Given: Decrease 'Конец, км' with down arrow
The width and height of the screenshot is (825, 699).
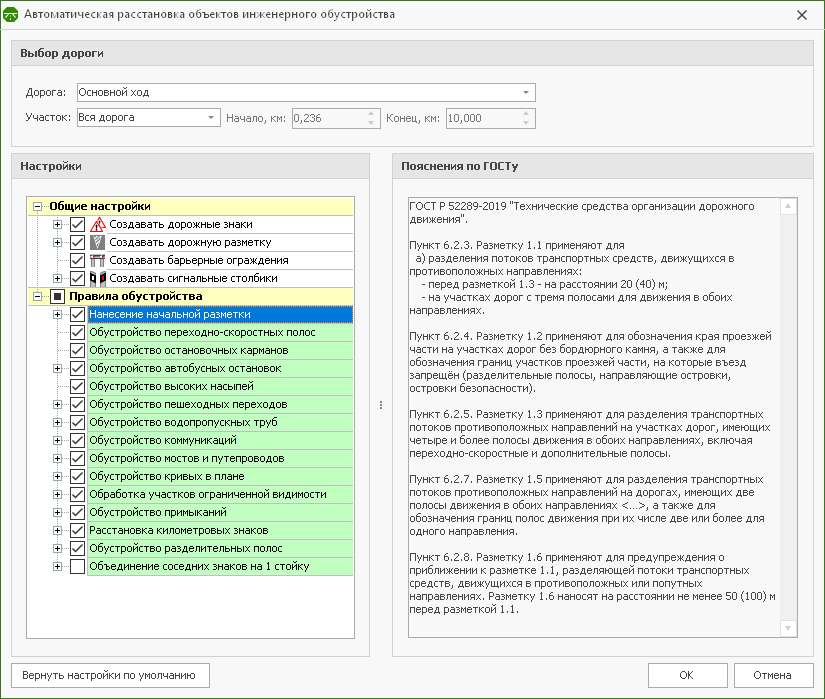Looking at the screenshot, I should pyautogui.click(x=527, y=123).
